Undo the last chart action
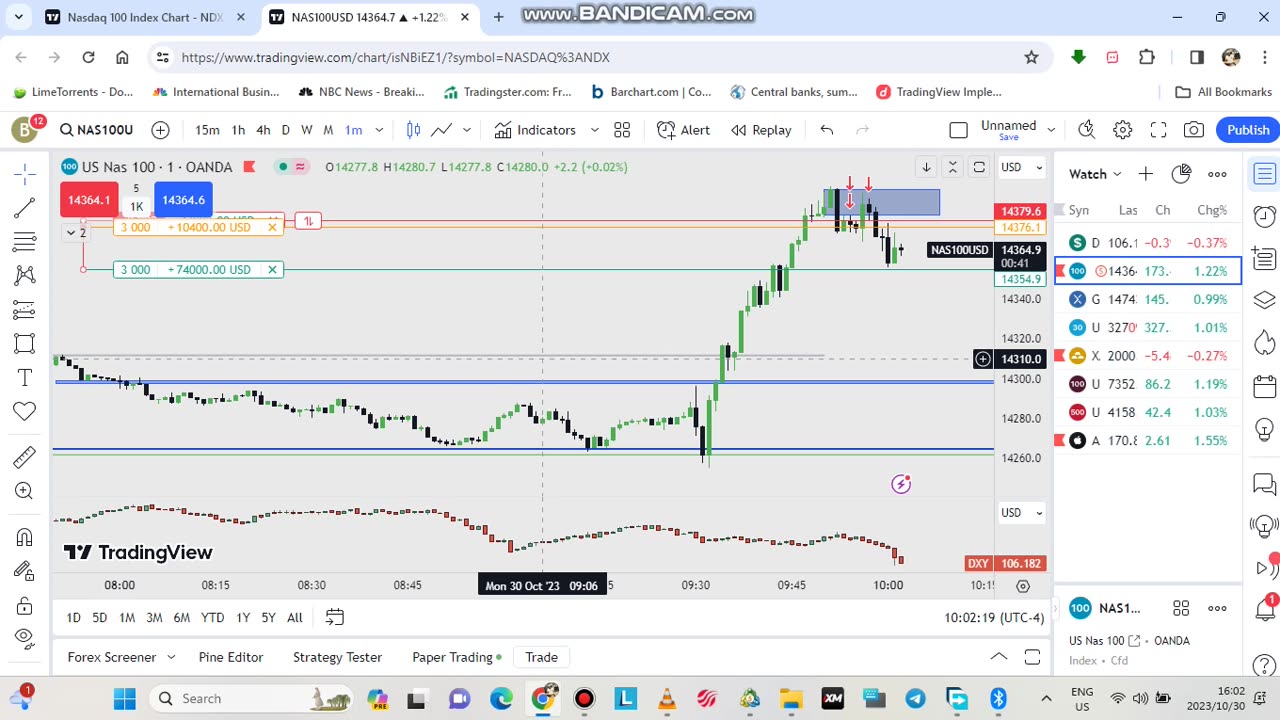This screenshot has height=720, width=1280. [827, 130]
